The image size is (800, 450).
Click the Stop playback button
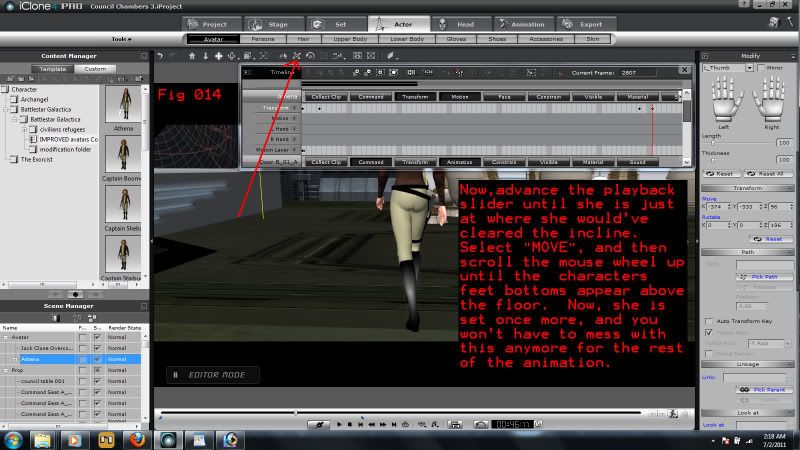[x=350, y=424]
